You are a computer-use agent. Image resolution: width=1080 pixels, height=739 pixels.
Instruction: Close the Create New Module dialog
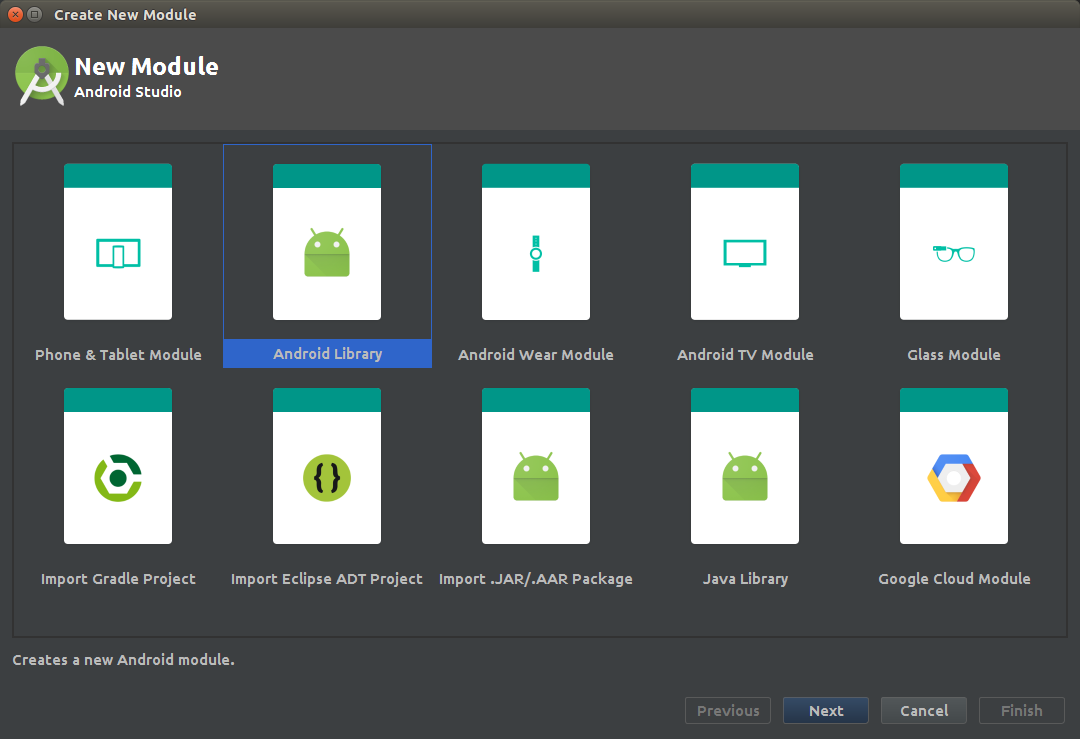(15, 14)
